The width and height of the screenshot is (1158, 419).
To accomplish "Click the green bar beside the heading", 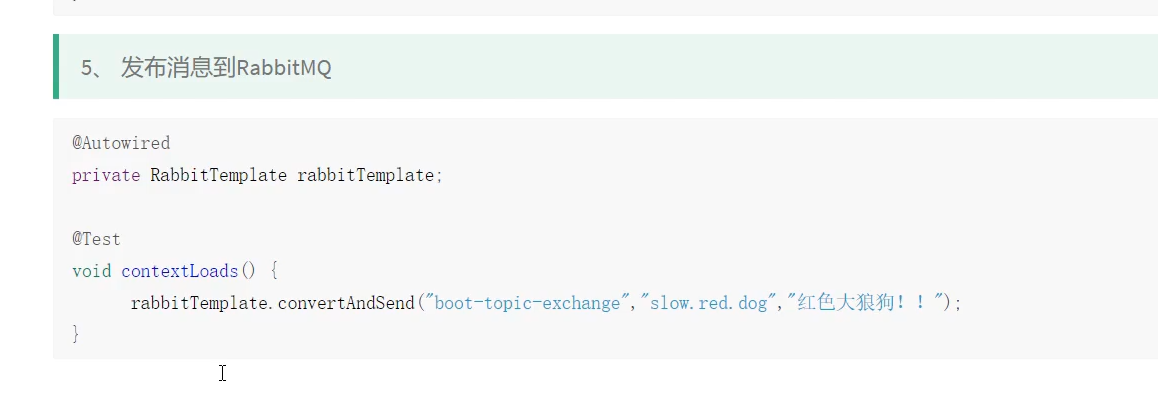I will tap(56, 67).
